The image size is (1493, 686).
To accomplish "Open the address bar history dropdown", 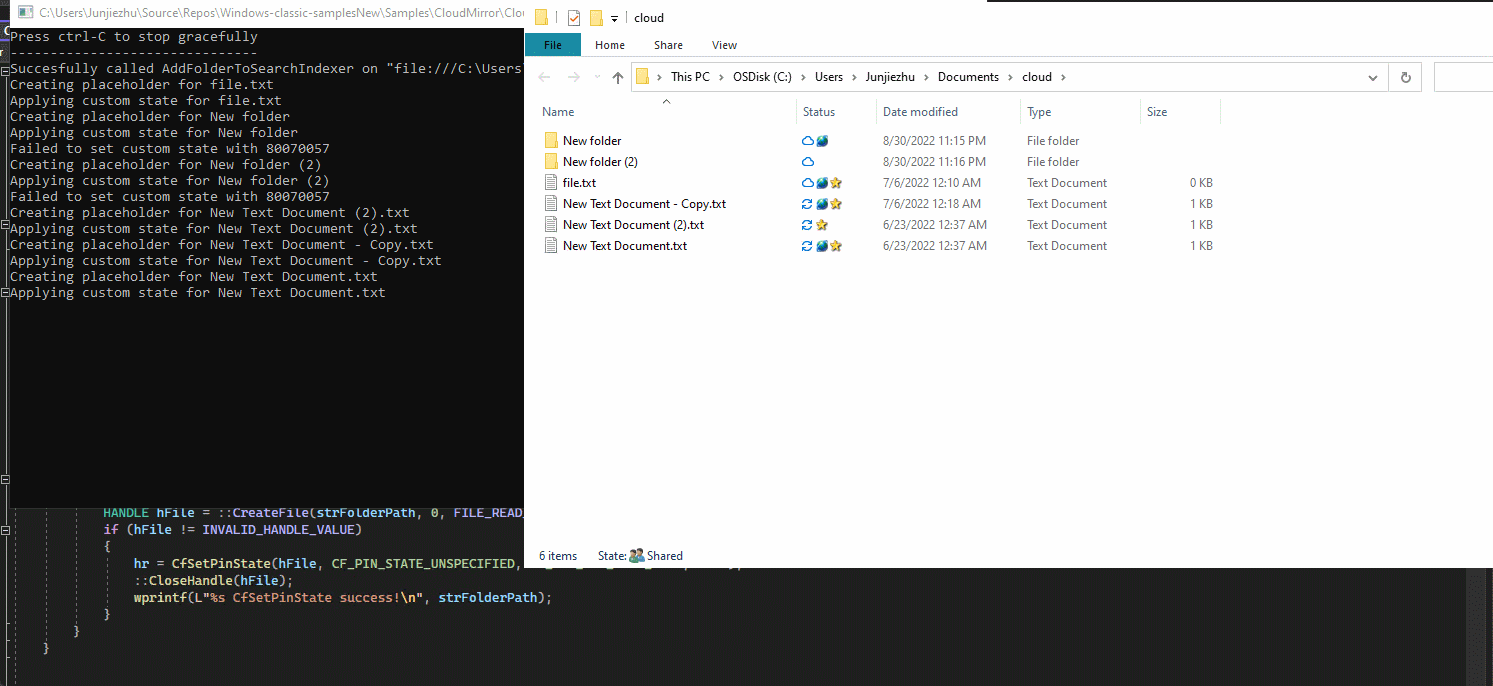I will 1372,77.
